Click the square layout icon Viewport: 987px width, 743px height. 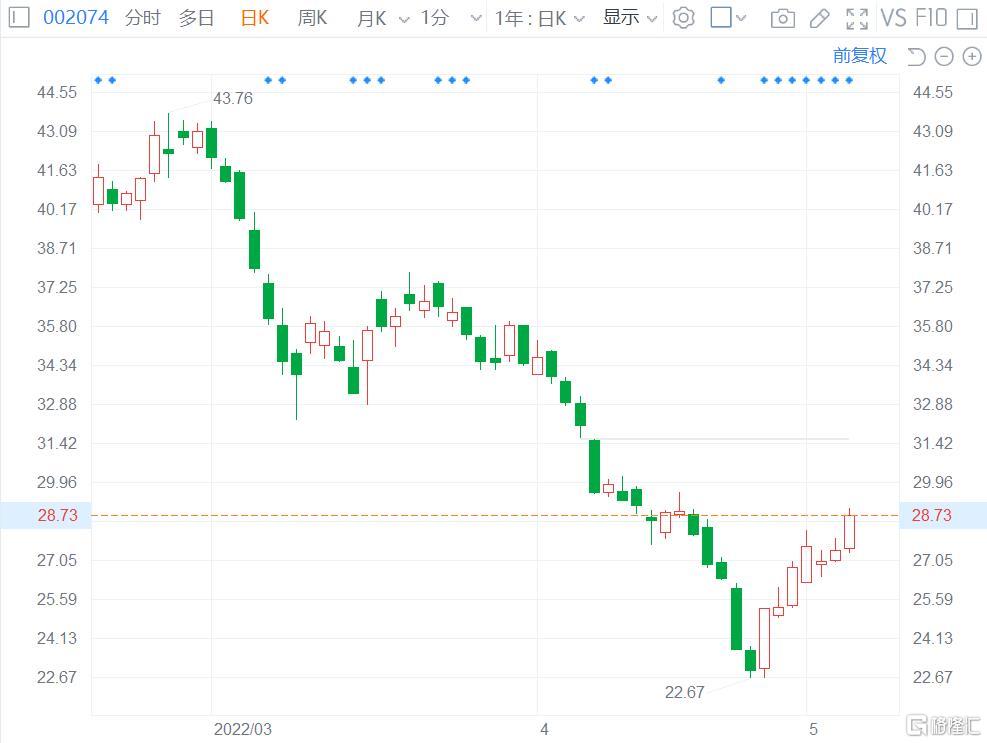pos(721,18)
